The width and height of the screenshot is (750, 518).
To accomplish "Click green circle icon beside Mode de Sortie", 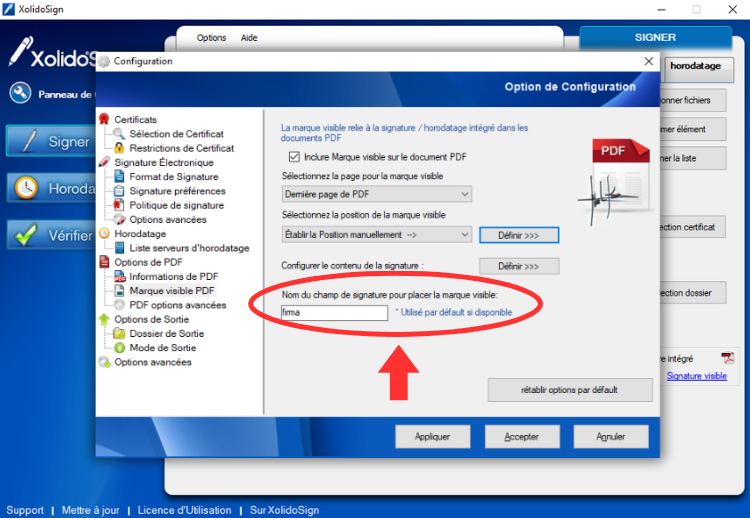I will pos(119,348).
